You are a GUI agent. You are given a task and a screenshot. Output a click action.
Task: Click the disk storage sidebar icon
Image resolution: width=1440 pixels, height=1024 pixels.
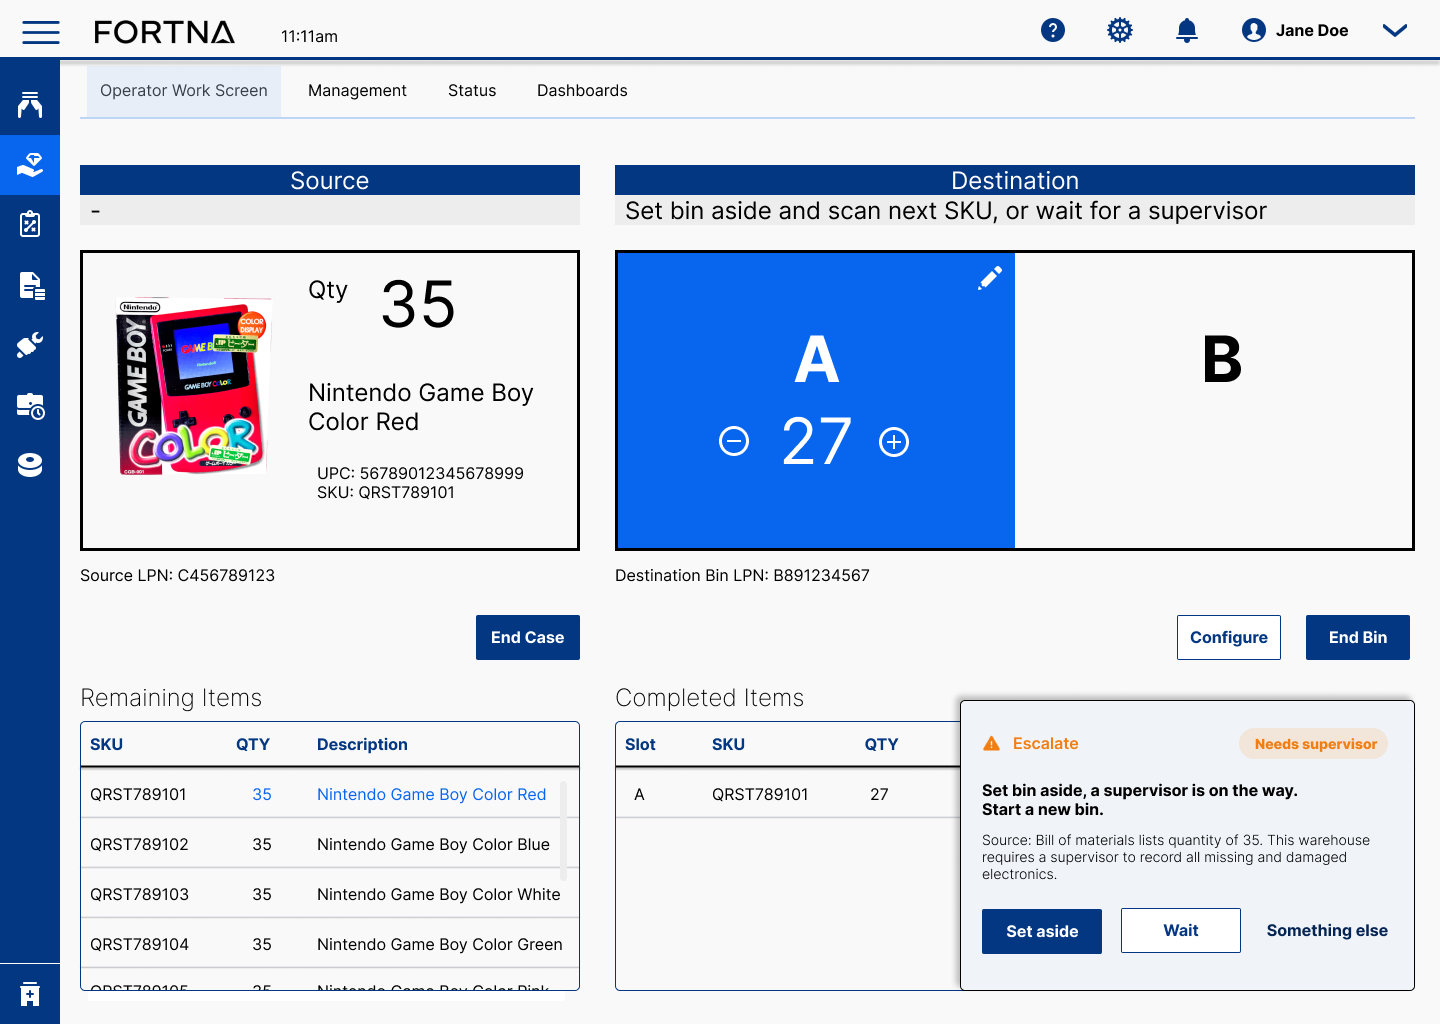click(x=30, y=465)
